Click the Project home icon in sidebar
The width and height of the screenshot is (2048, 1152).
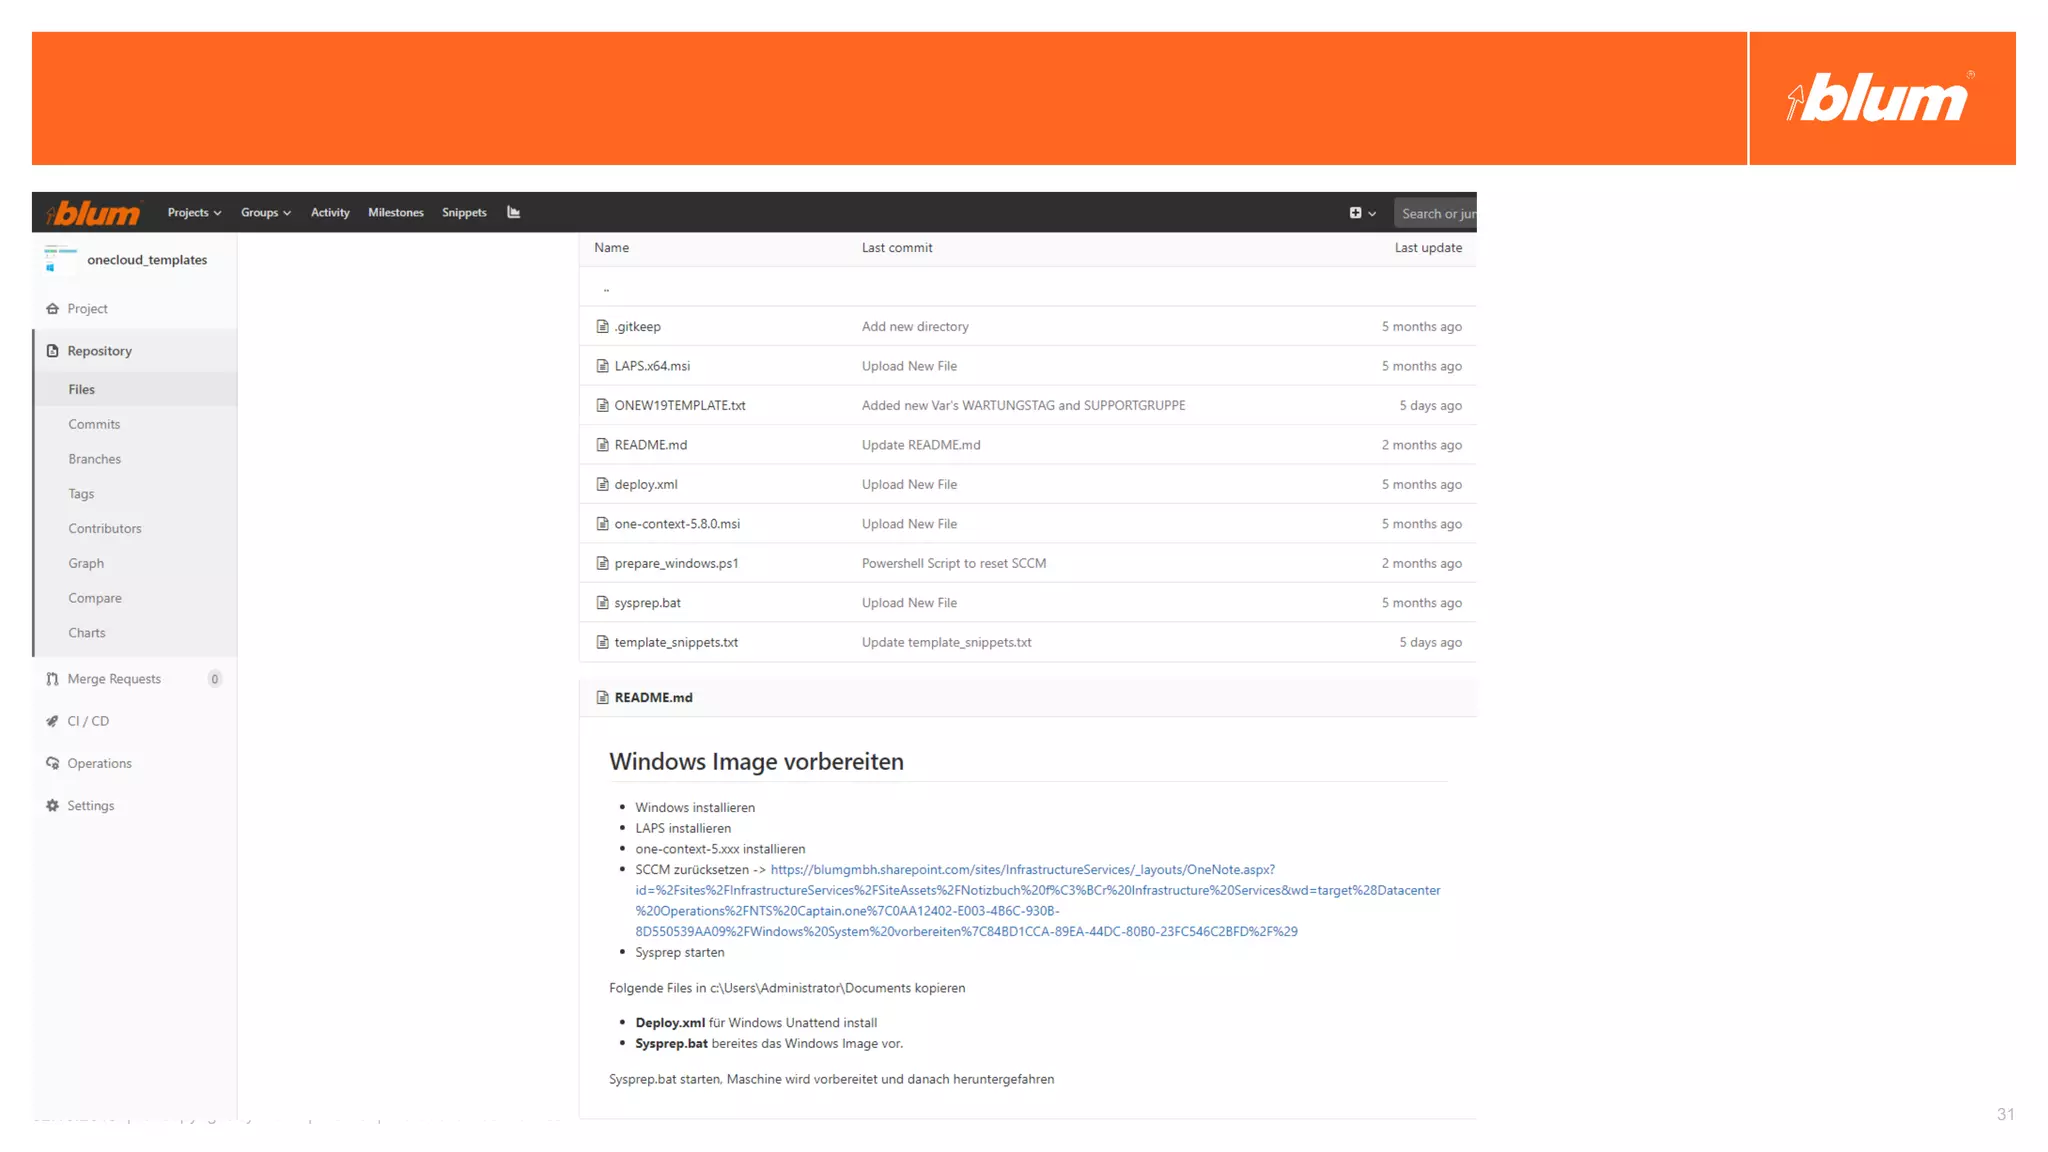[x=53, y=309]
